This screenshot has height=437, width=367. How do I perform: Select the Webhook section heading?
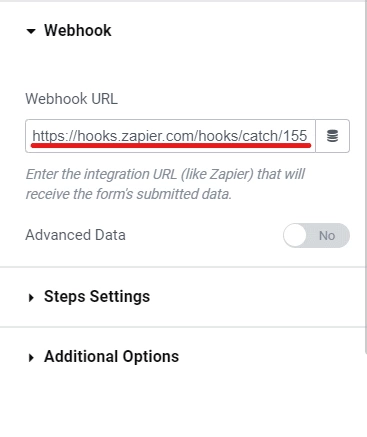[78, 31]
